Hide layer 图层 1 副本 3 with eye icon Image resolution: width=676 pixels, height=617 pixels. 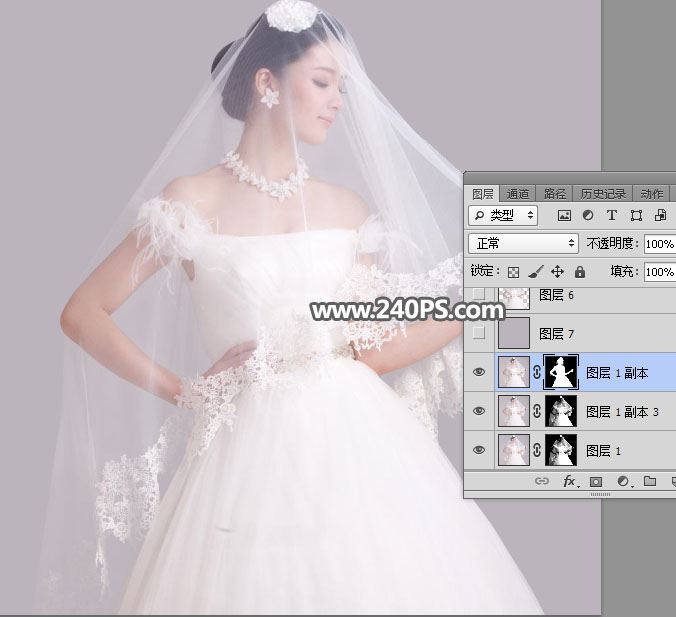(479, 411)
